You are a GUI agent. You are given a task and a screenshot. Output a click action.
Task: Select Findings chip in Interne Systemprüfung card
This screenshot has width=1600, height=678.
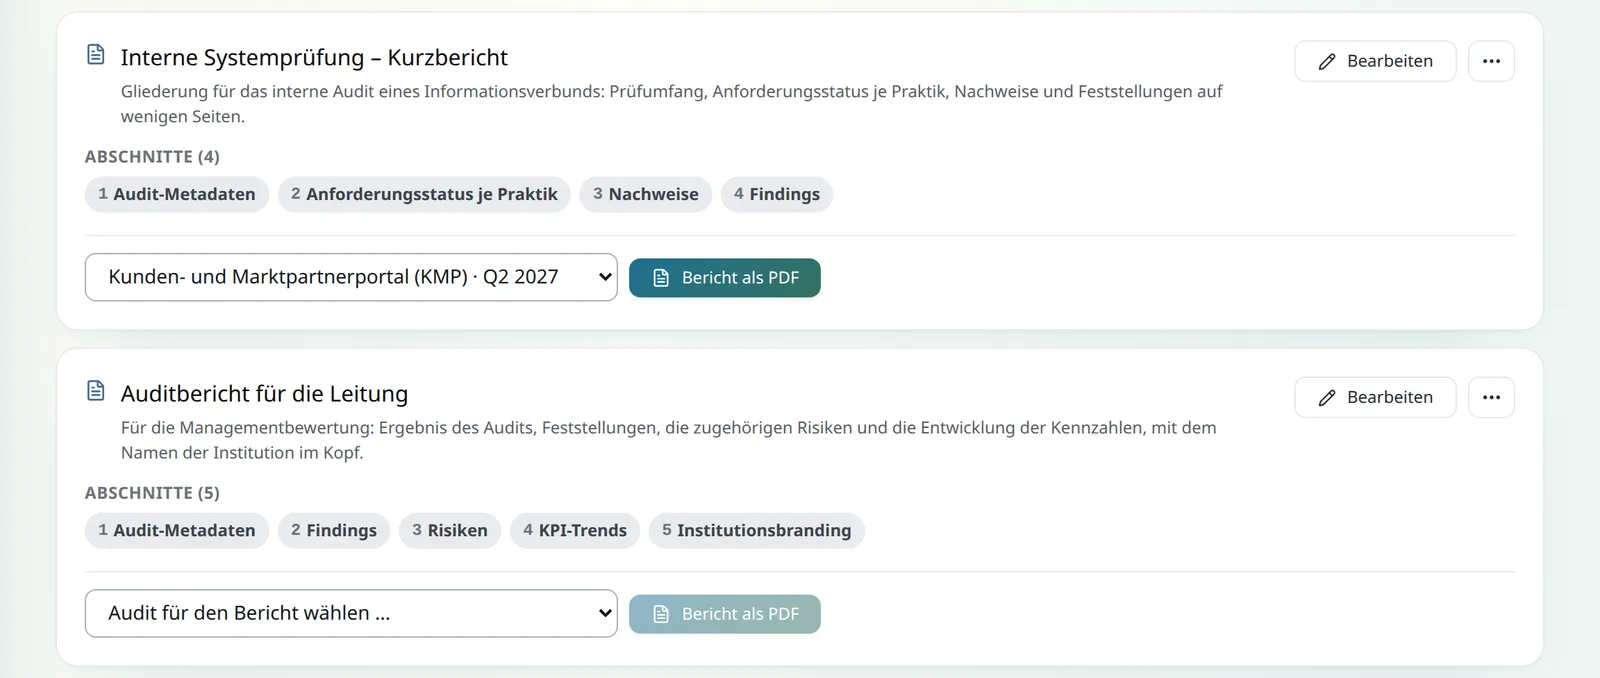tap(777, 194)
